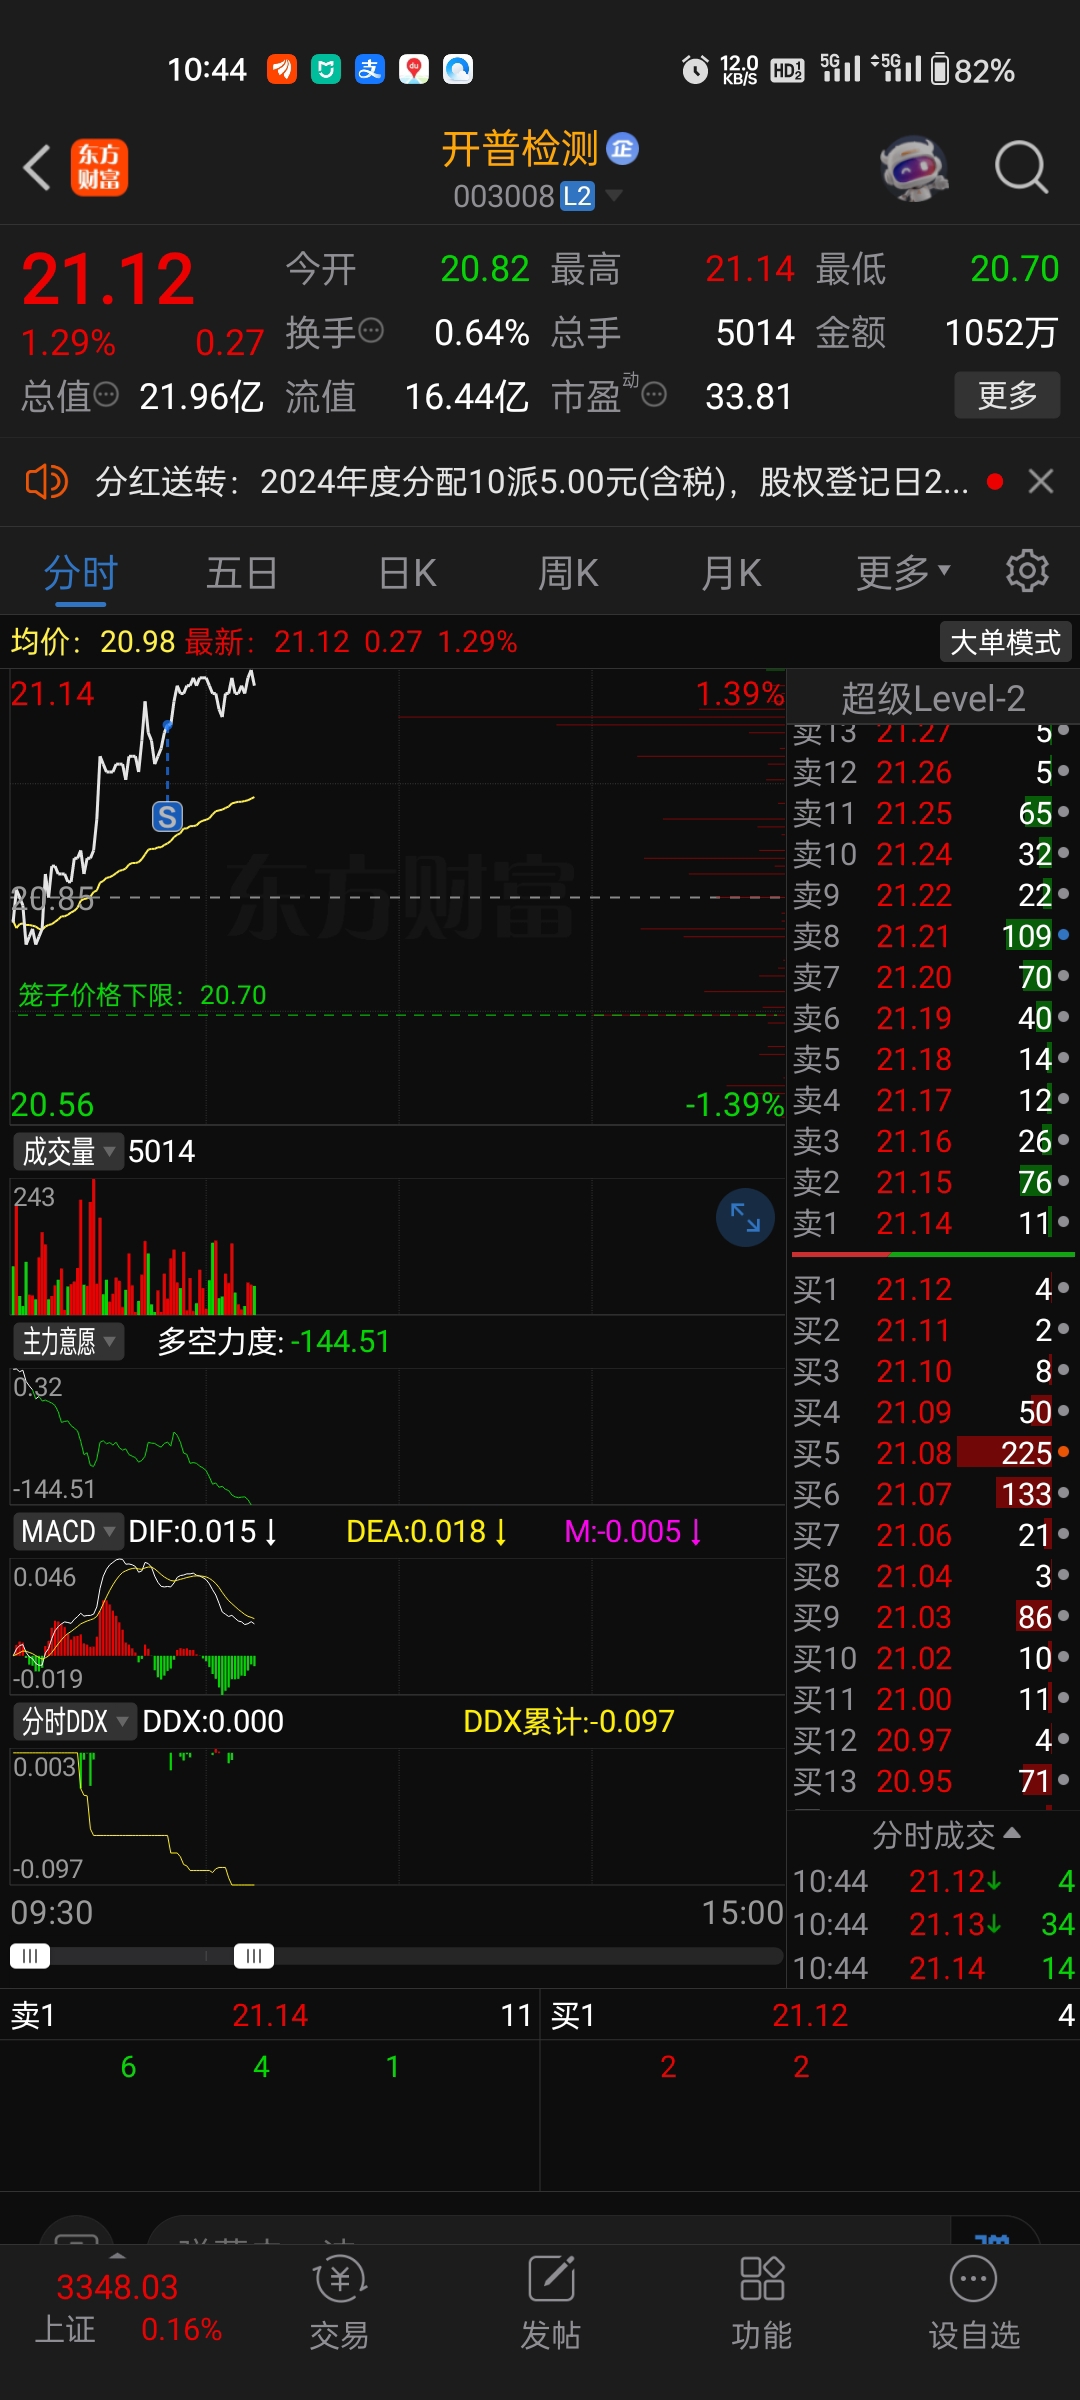Tap the info icon beside 总值
This screenshot has height=2400, width=1080.
(x=106, y=395)
